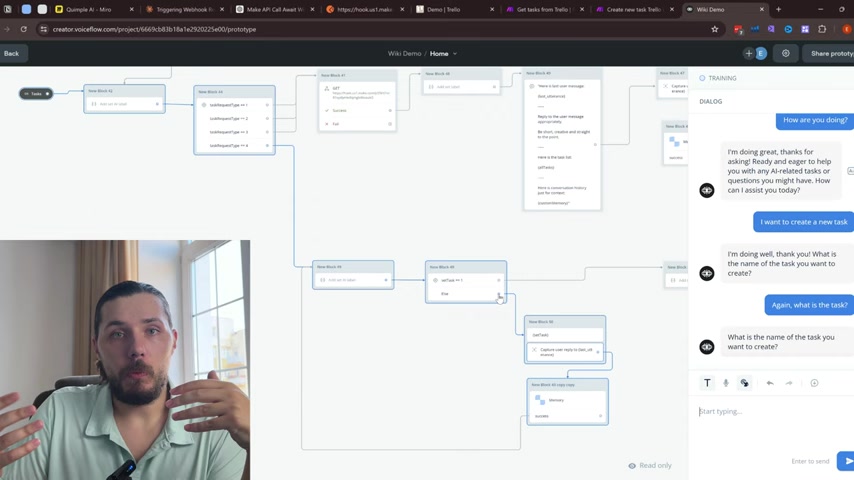Click the GET API step

tap(357, 93)
